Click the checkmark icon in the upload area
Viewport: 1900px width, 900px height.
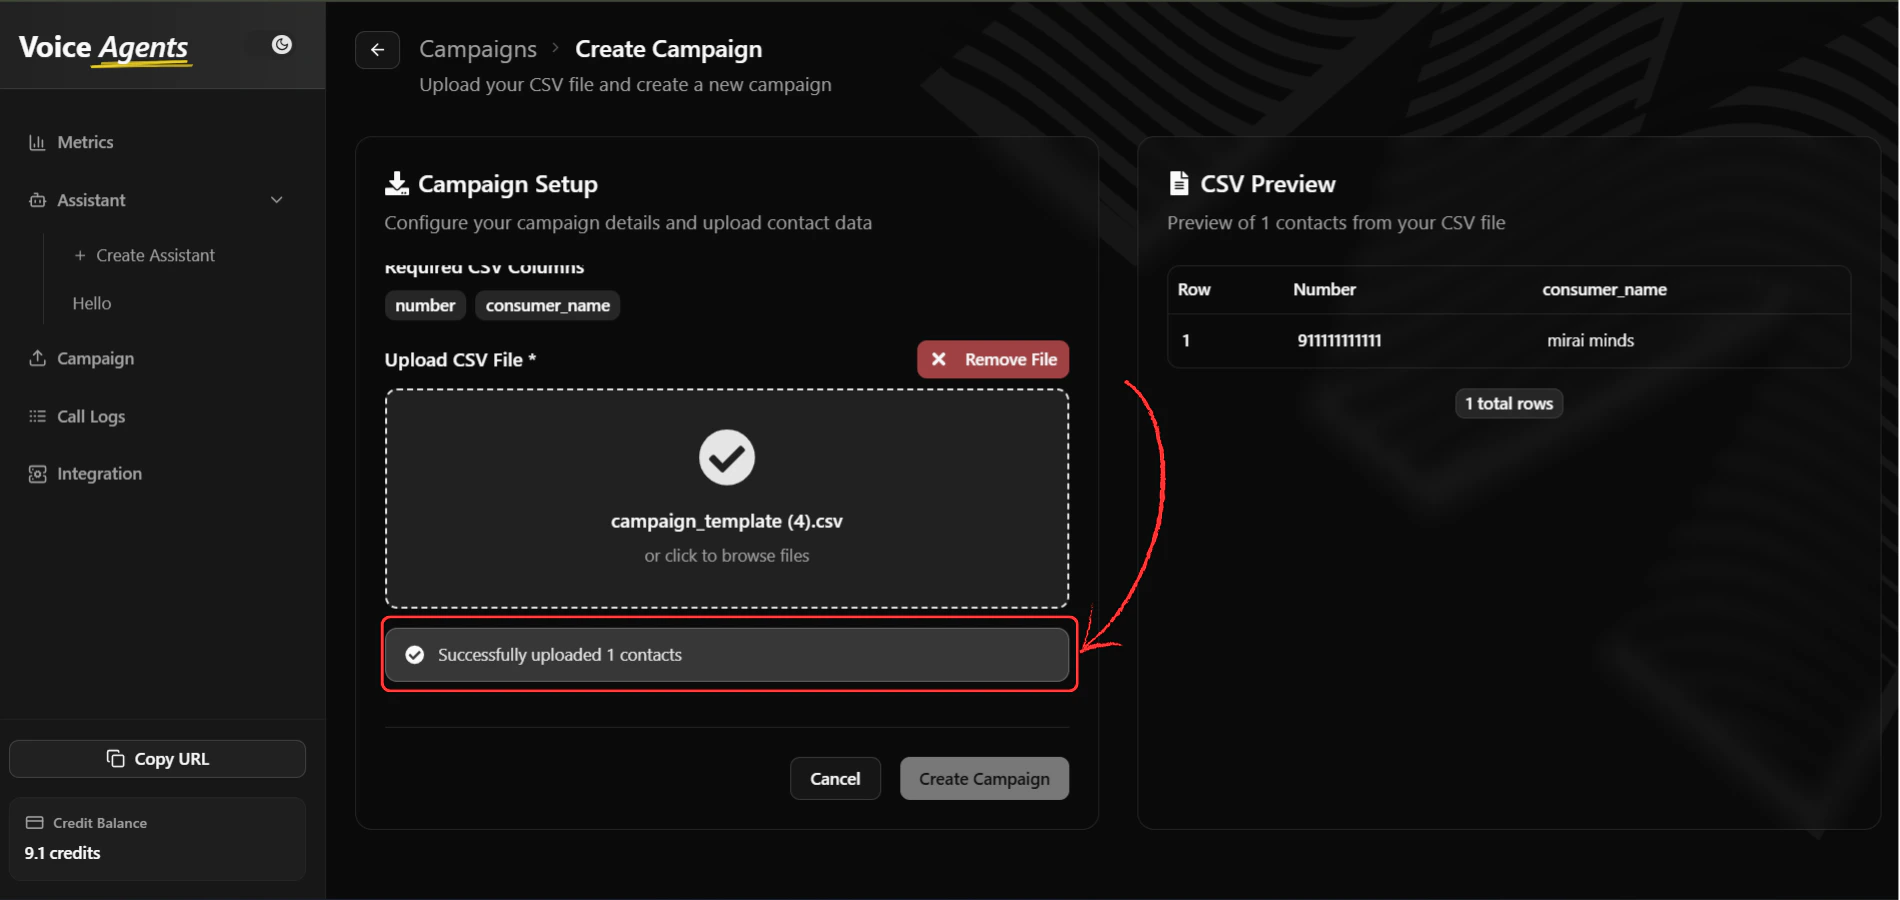click(727, 457)
